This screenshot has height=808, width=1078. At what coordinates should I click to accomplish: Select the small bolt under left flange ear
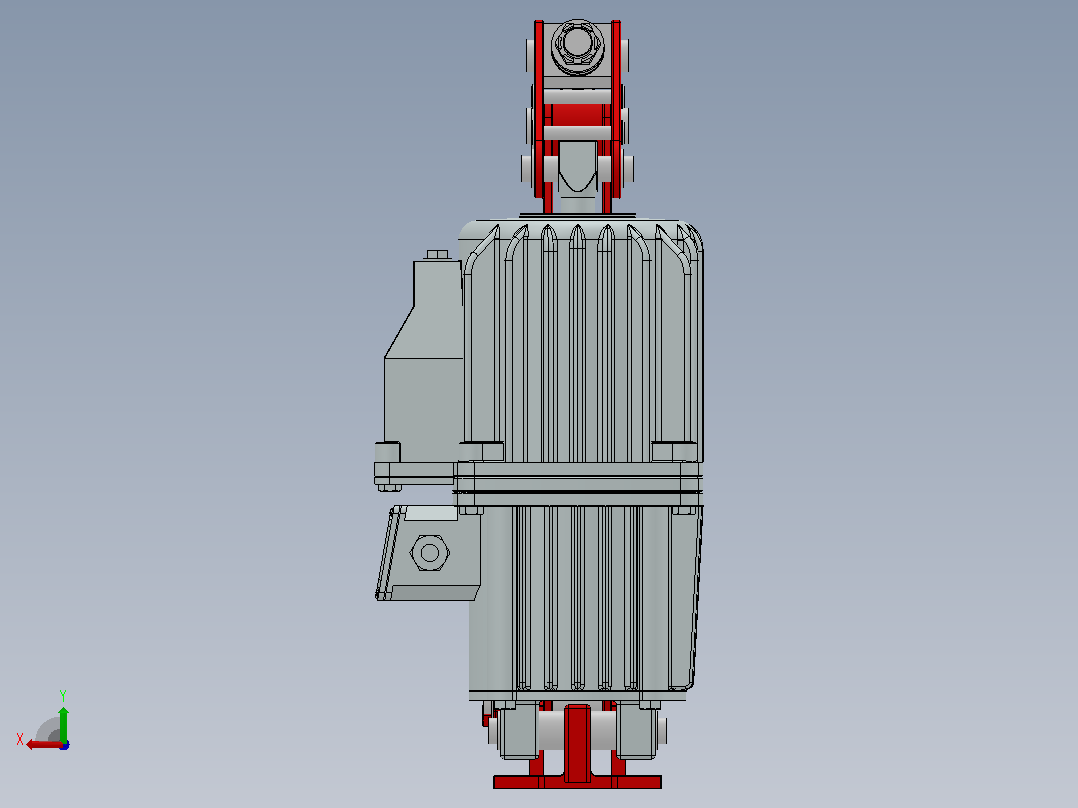[389, 488]
